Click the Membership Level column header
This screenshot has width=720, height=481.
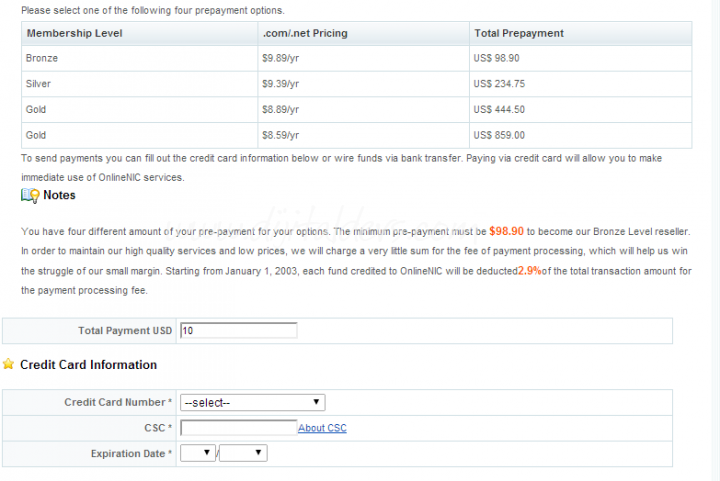[75, 33]
